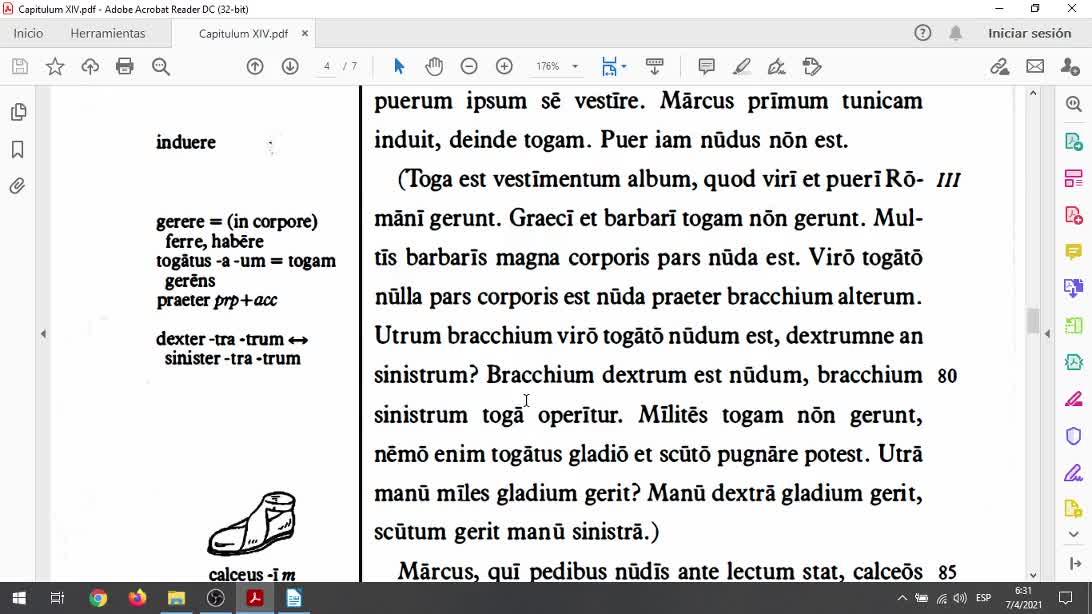Open the Protect shield tool in right pane
The image size is (1092, 614).
[x=1074, y=436]
